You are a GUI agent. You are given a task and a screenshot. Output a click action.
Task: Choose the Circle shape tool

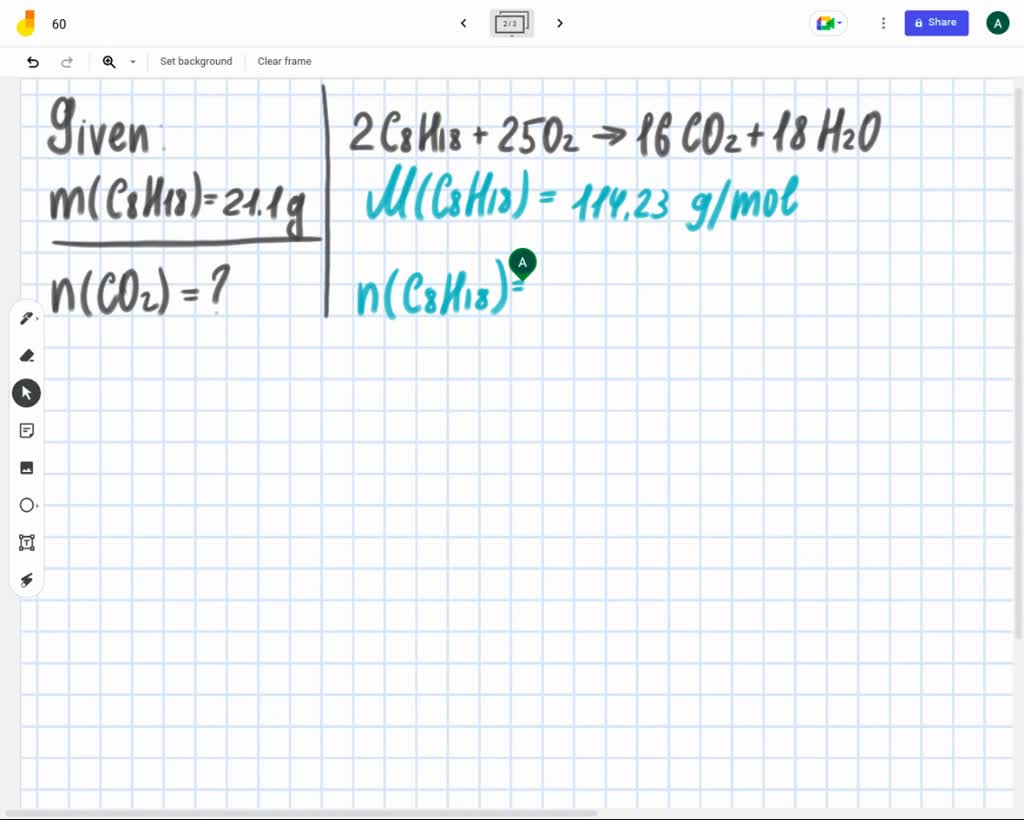tap(27, 505)
